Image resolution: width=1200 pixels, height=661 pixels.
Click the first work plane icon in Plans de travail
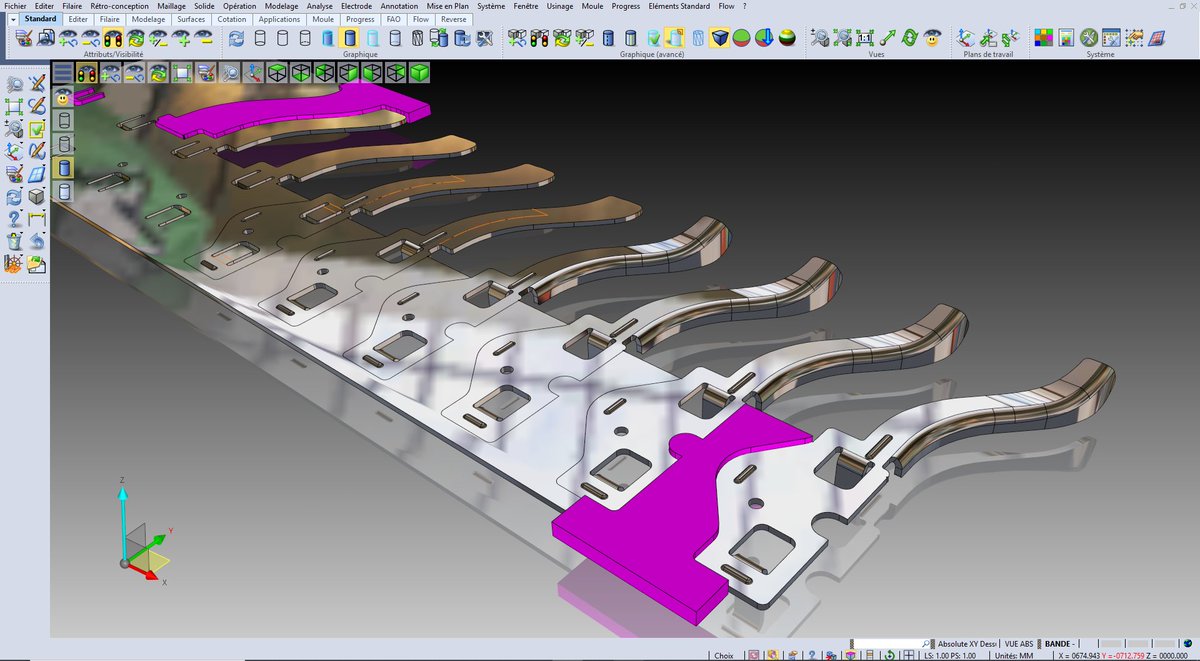click(965, 38)
